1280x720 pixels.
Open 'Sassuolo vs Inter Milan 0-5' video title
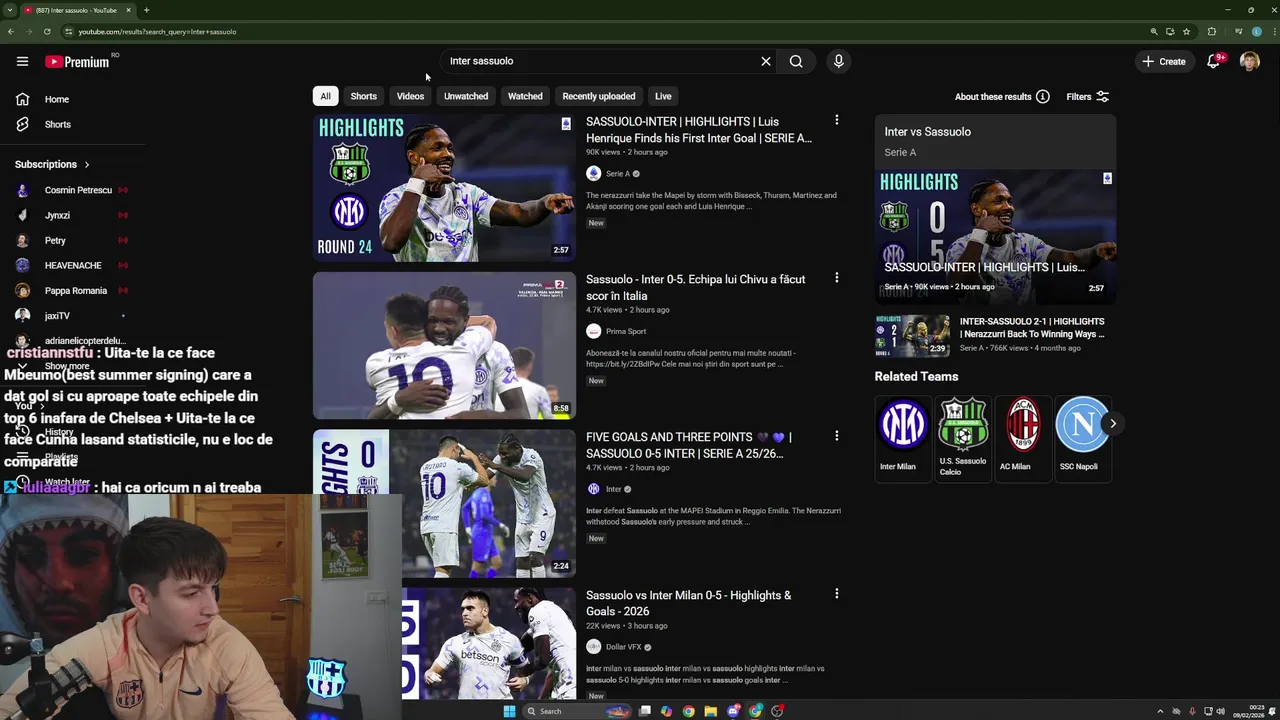tap(689, 603)
